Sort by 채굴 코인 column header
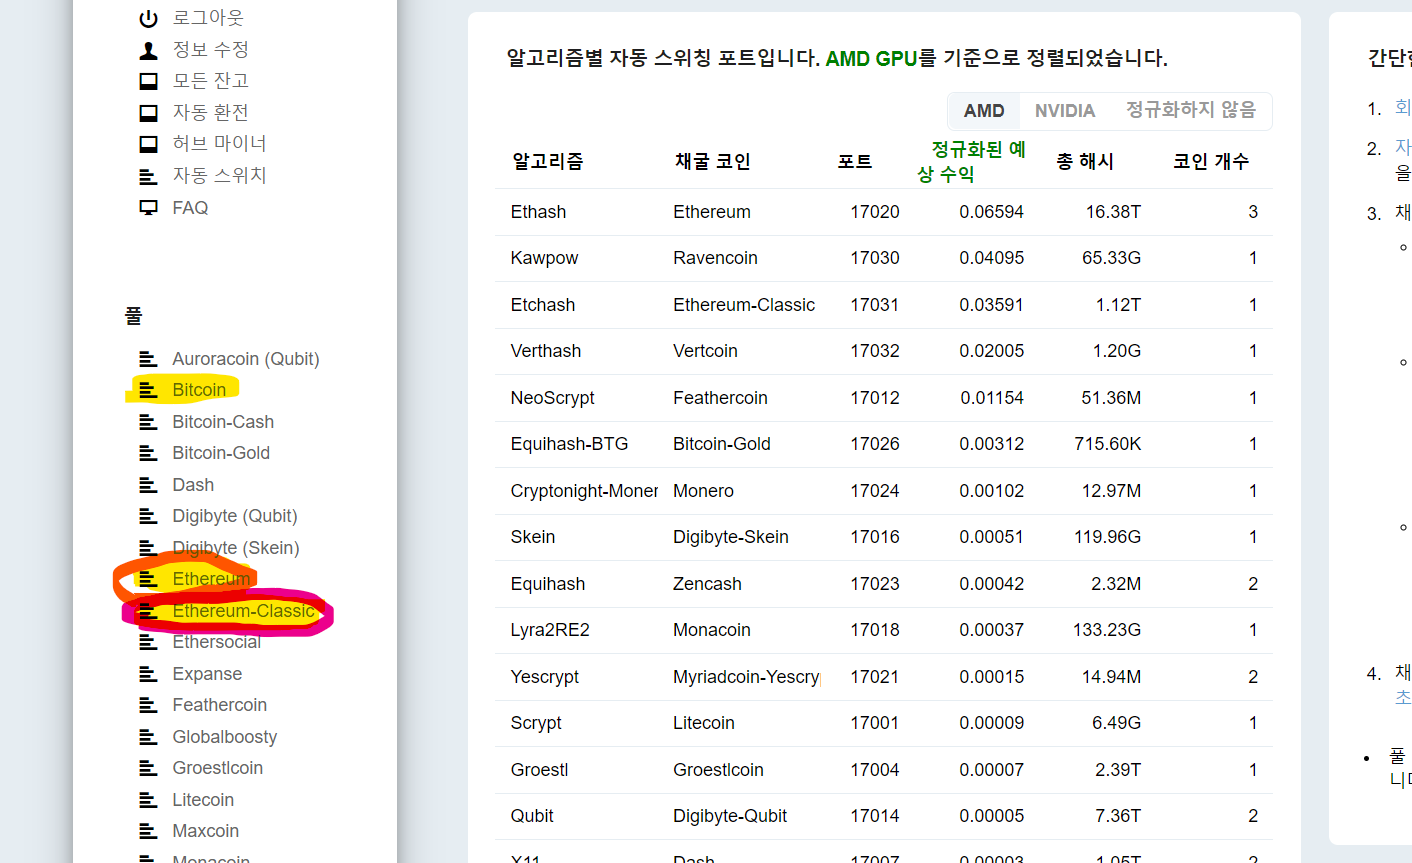This screenshot has height=863, width=1412. pyautogui.click(x=712, y=161)
